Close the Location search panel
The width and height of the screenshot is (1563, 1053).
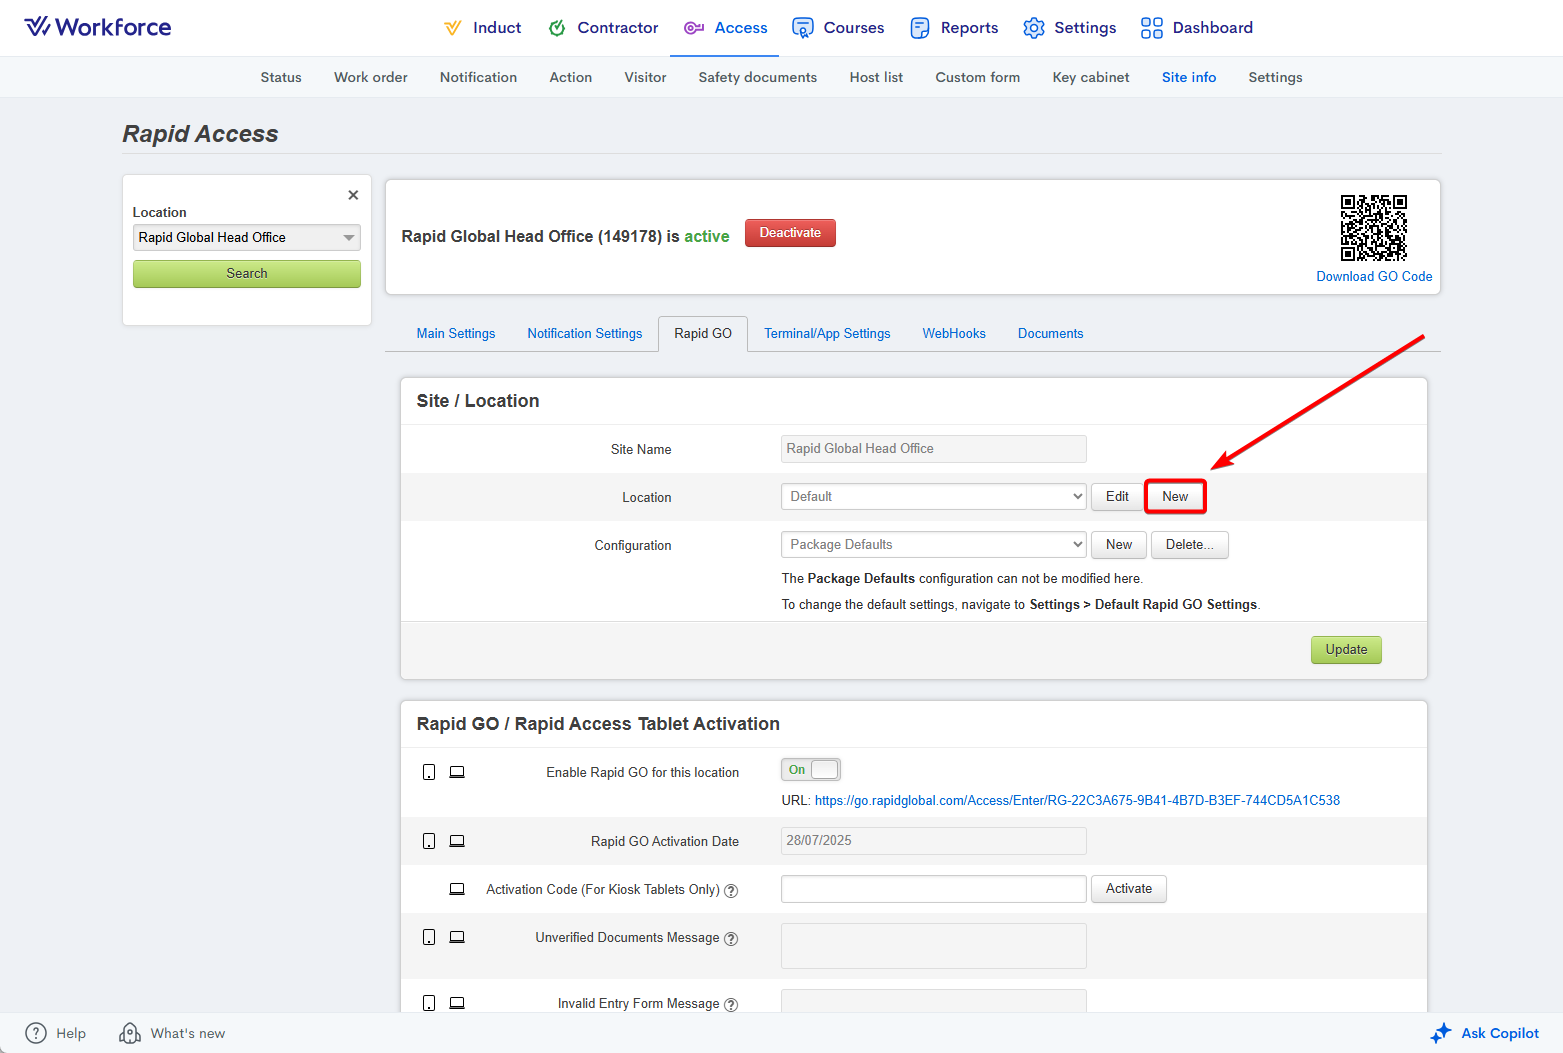(353, 195)
